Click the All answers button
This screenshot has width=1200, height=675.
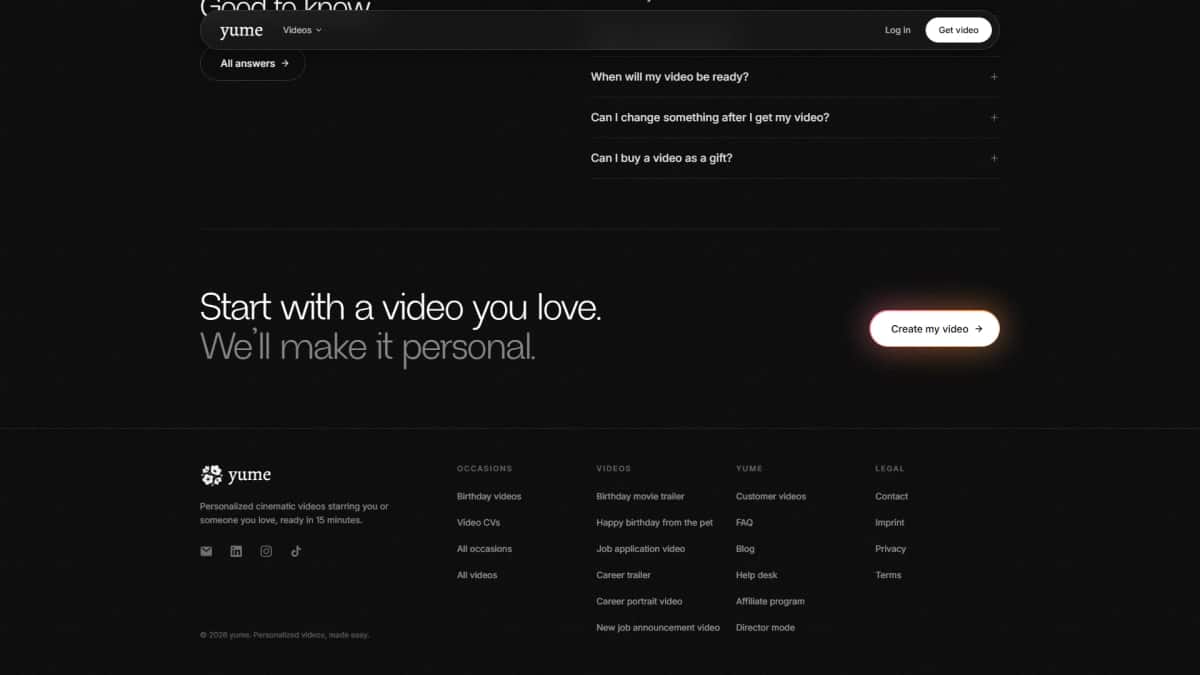253,63
